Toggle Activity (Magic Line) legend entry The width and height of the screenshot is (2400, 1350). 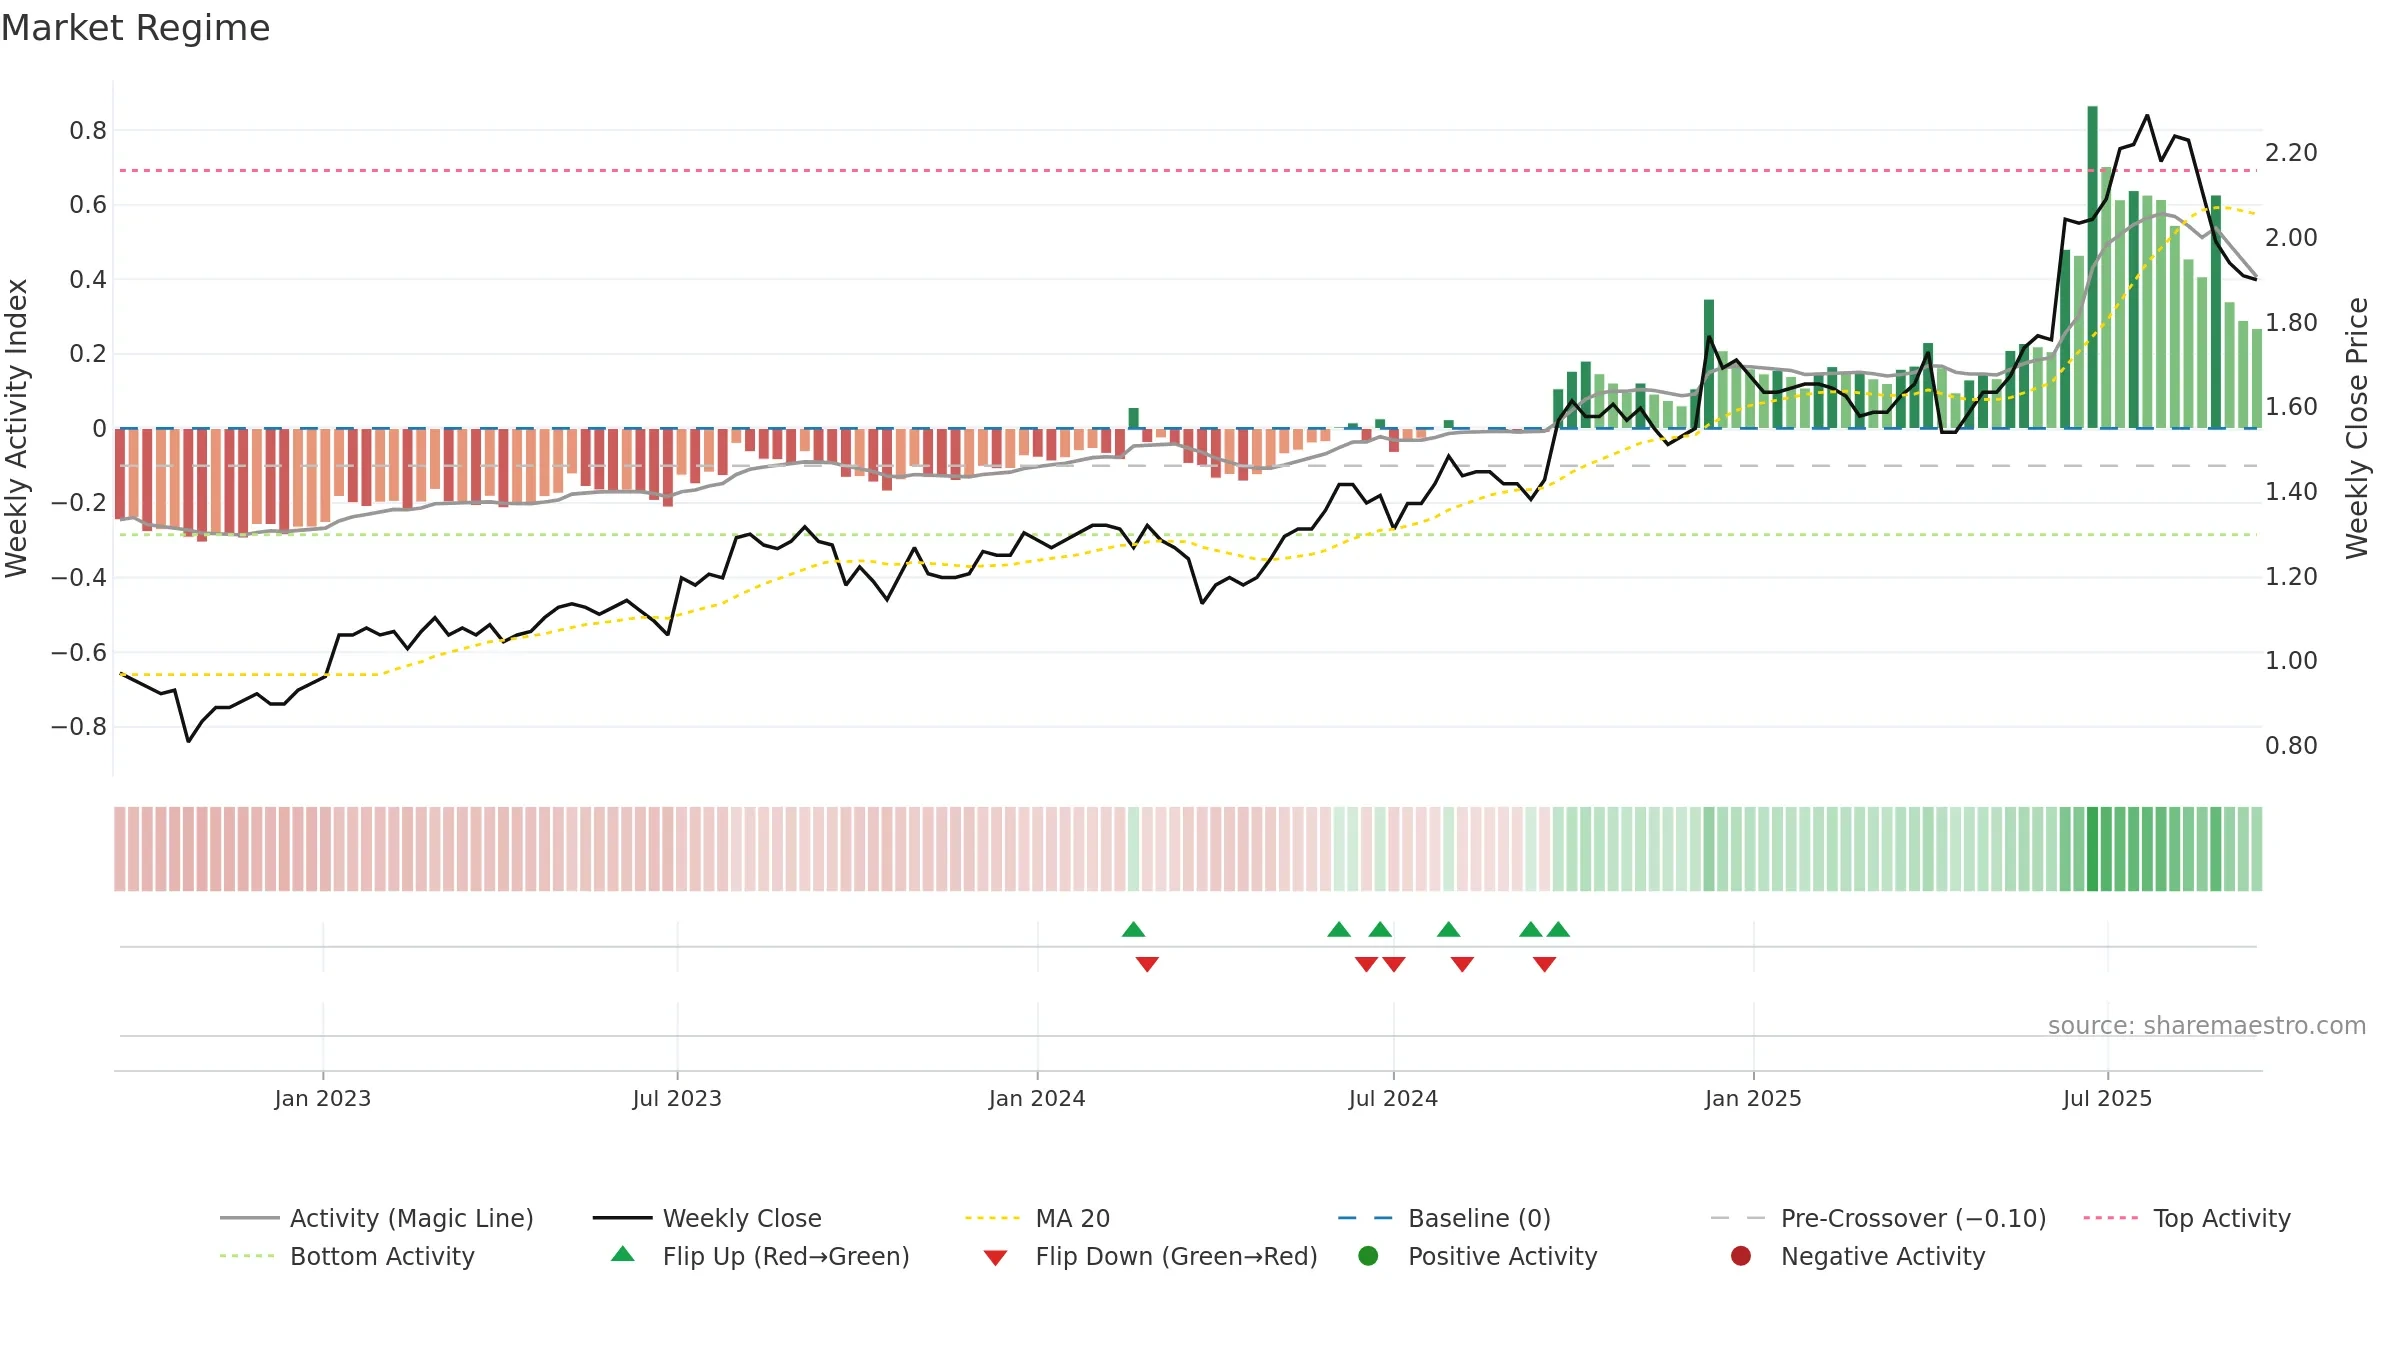377,1218
